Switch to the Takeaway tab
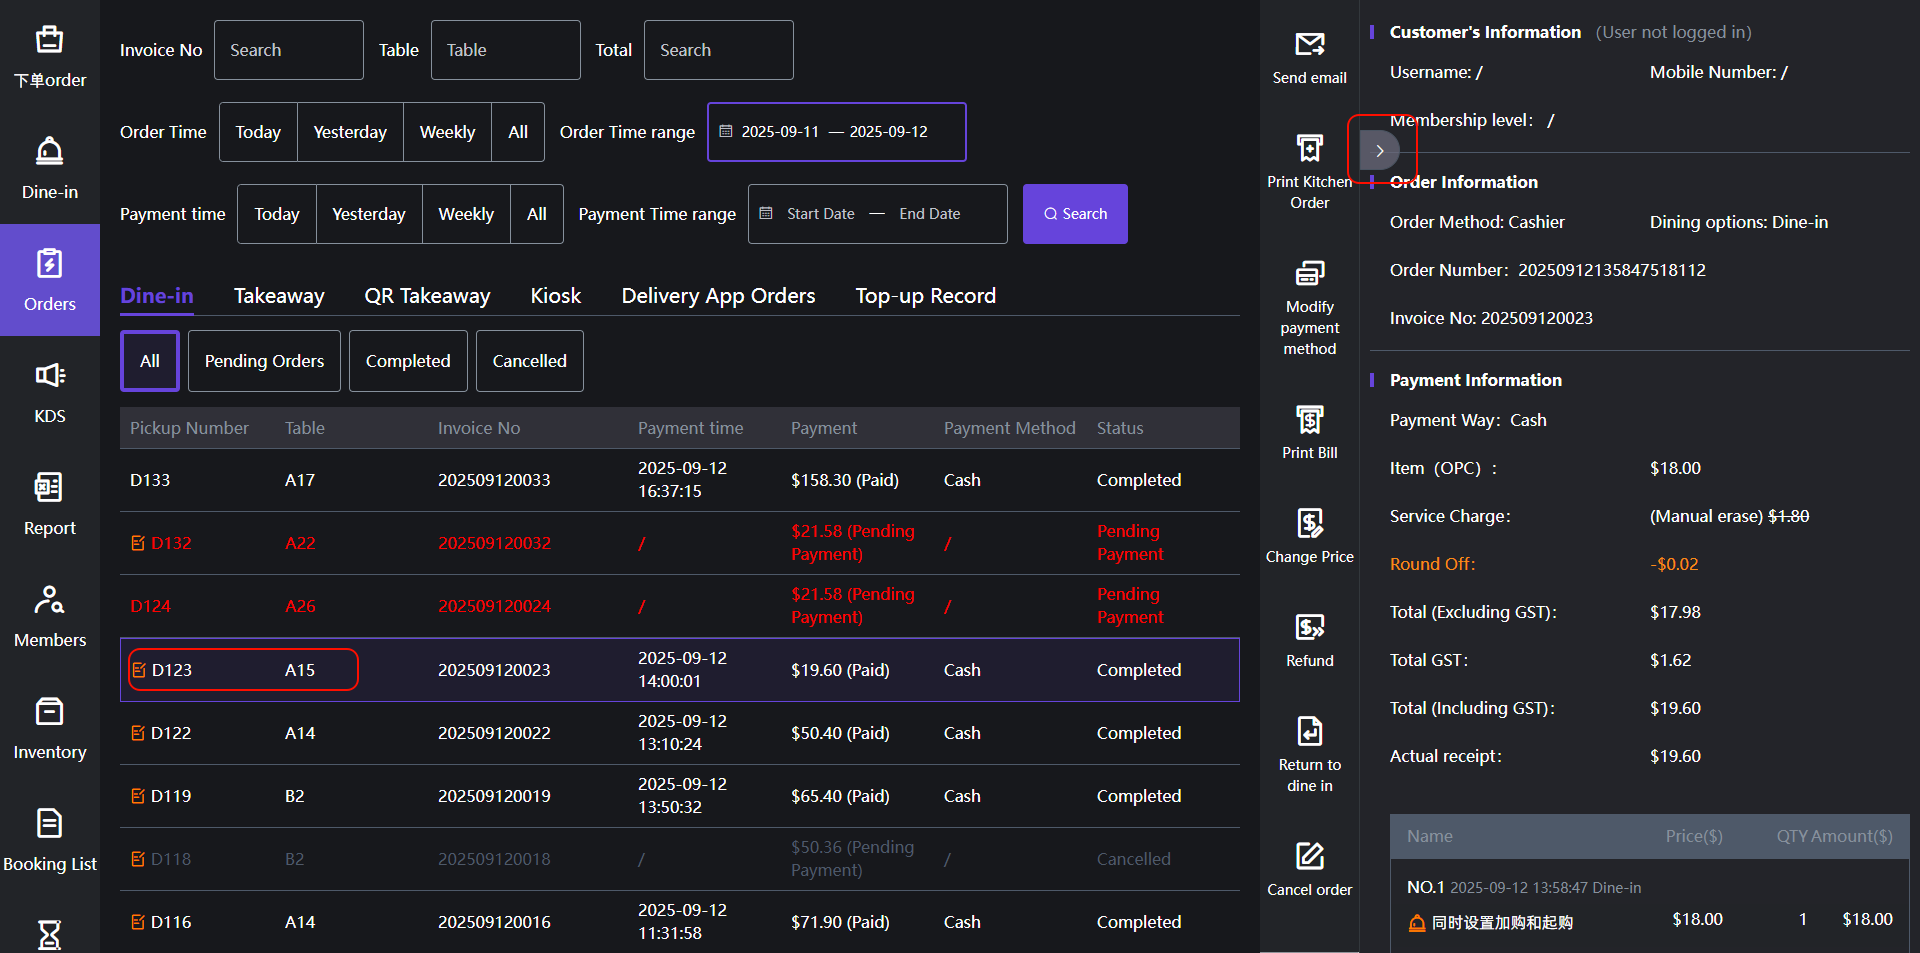Screen dimensions: 1920x953 (279, 296)
